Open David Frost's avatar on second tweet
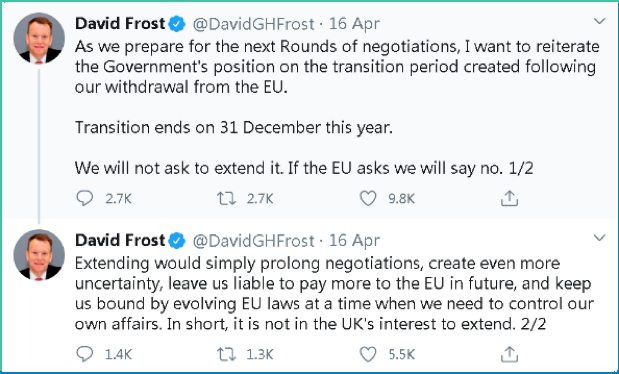 pyautogui.click(x=39, y=255)
